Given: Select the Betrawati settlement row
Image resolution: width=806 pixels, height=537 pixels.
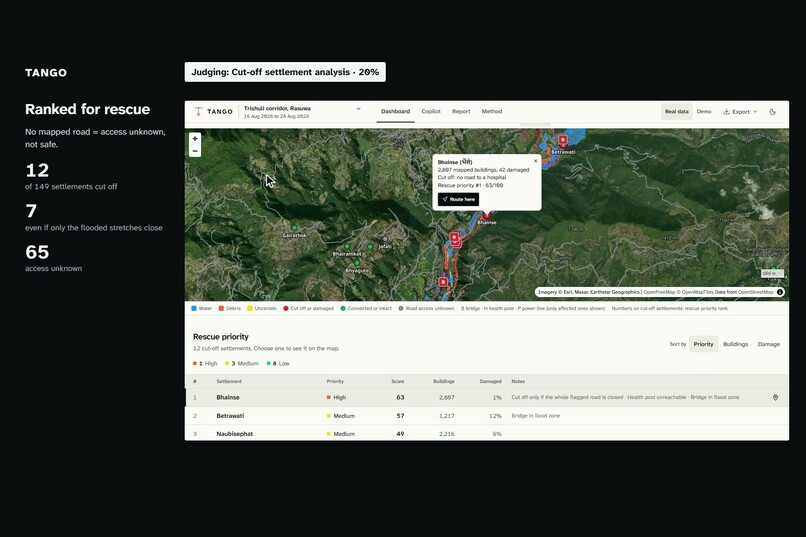Looking at the screenshot, I should tap(487, 416).
